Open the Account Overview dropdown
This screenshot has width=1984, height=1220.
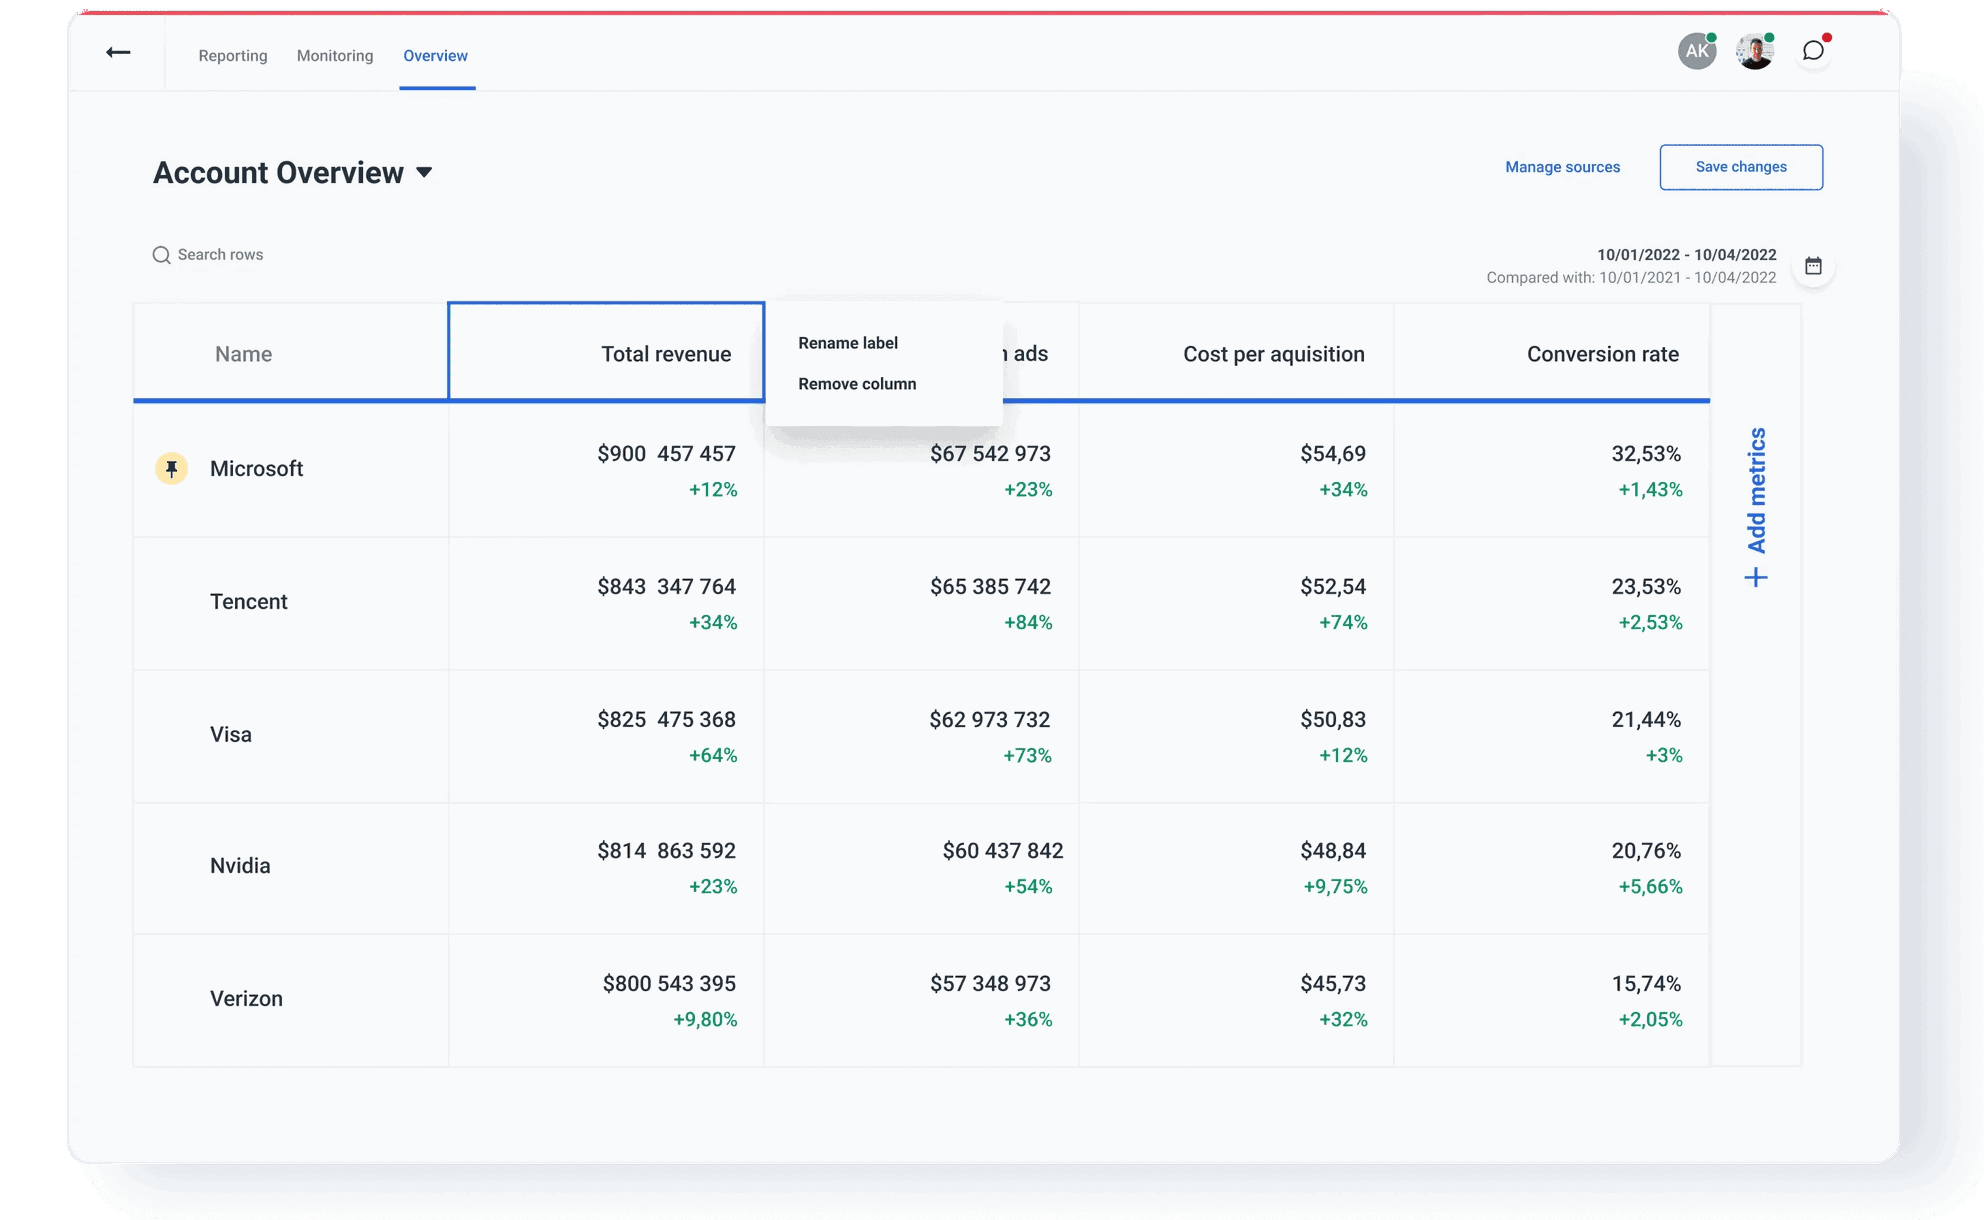coord(424,172)
